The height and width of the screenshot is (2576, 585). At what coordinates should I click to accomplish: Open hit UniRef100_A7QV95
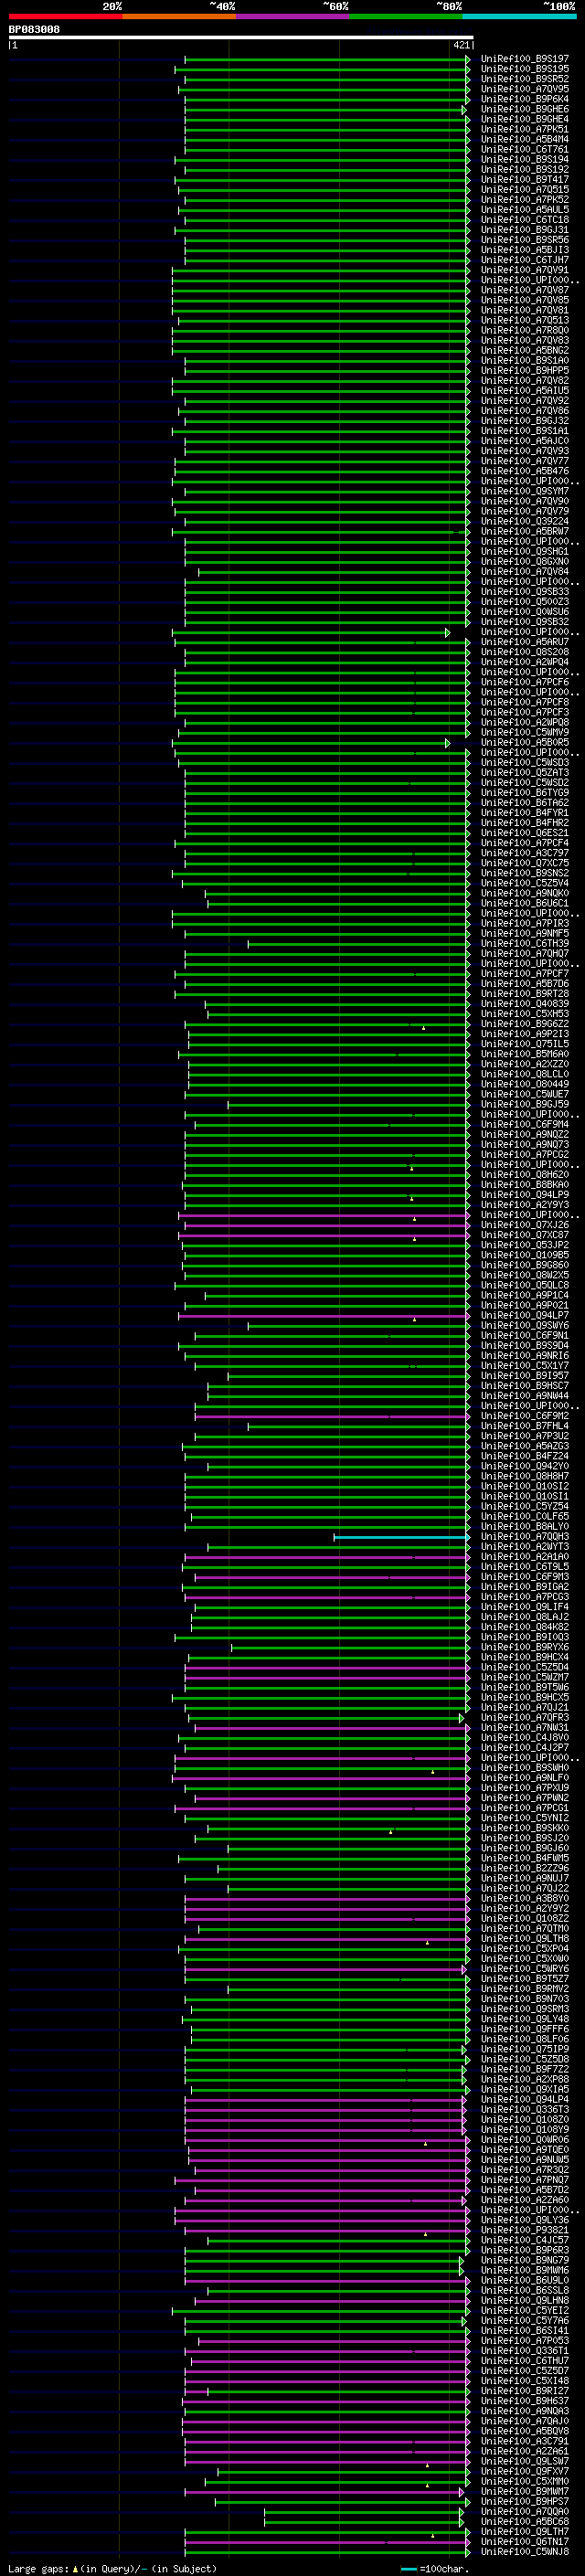(x=525, y=89)
